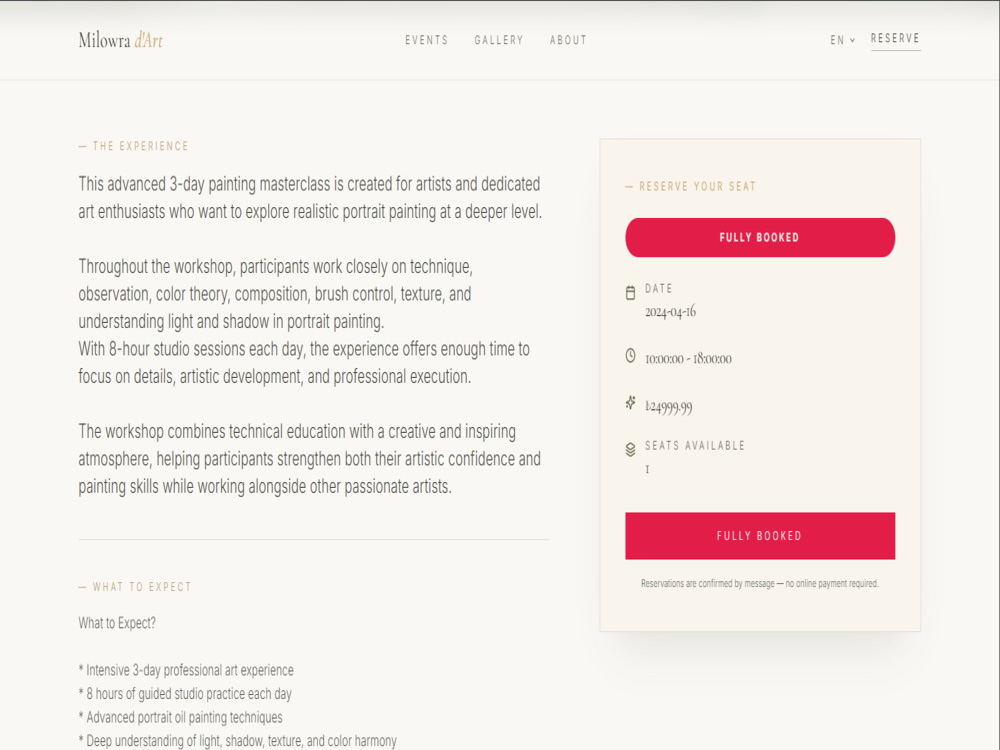Click the rectangular Fully Booked button at card bottom
The height and width of the screenshot is (750, 1000).
tap(760, 536)
